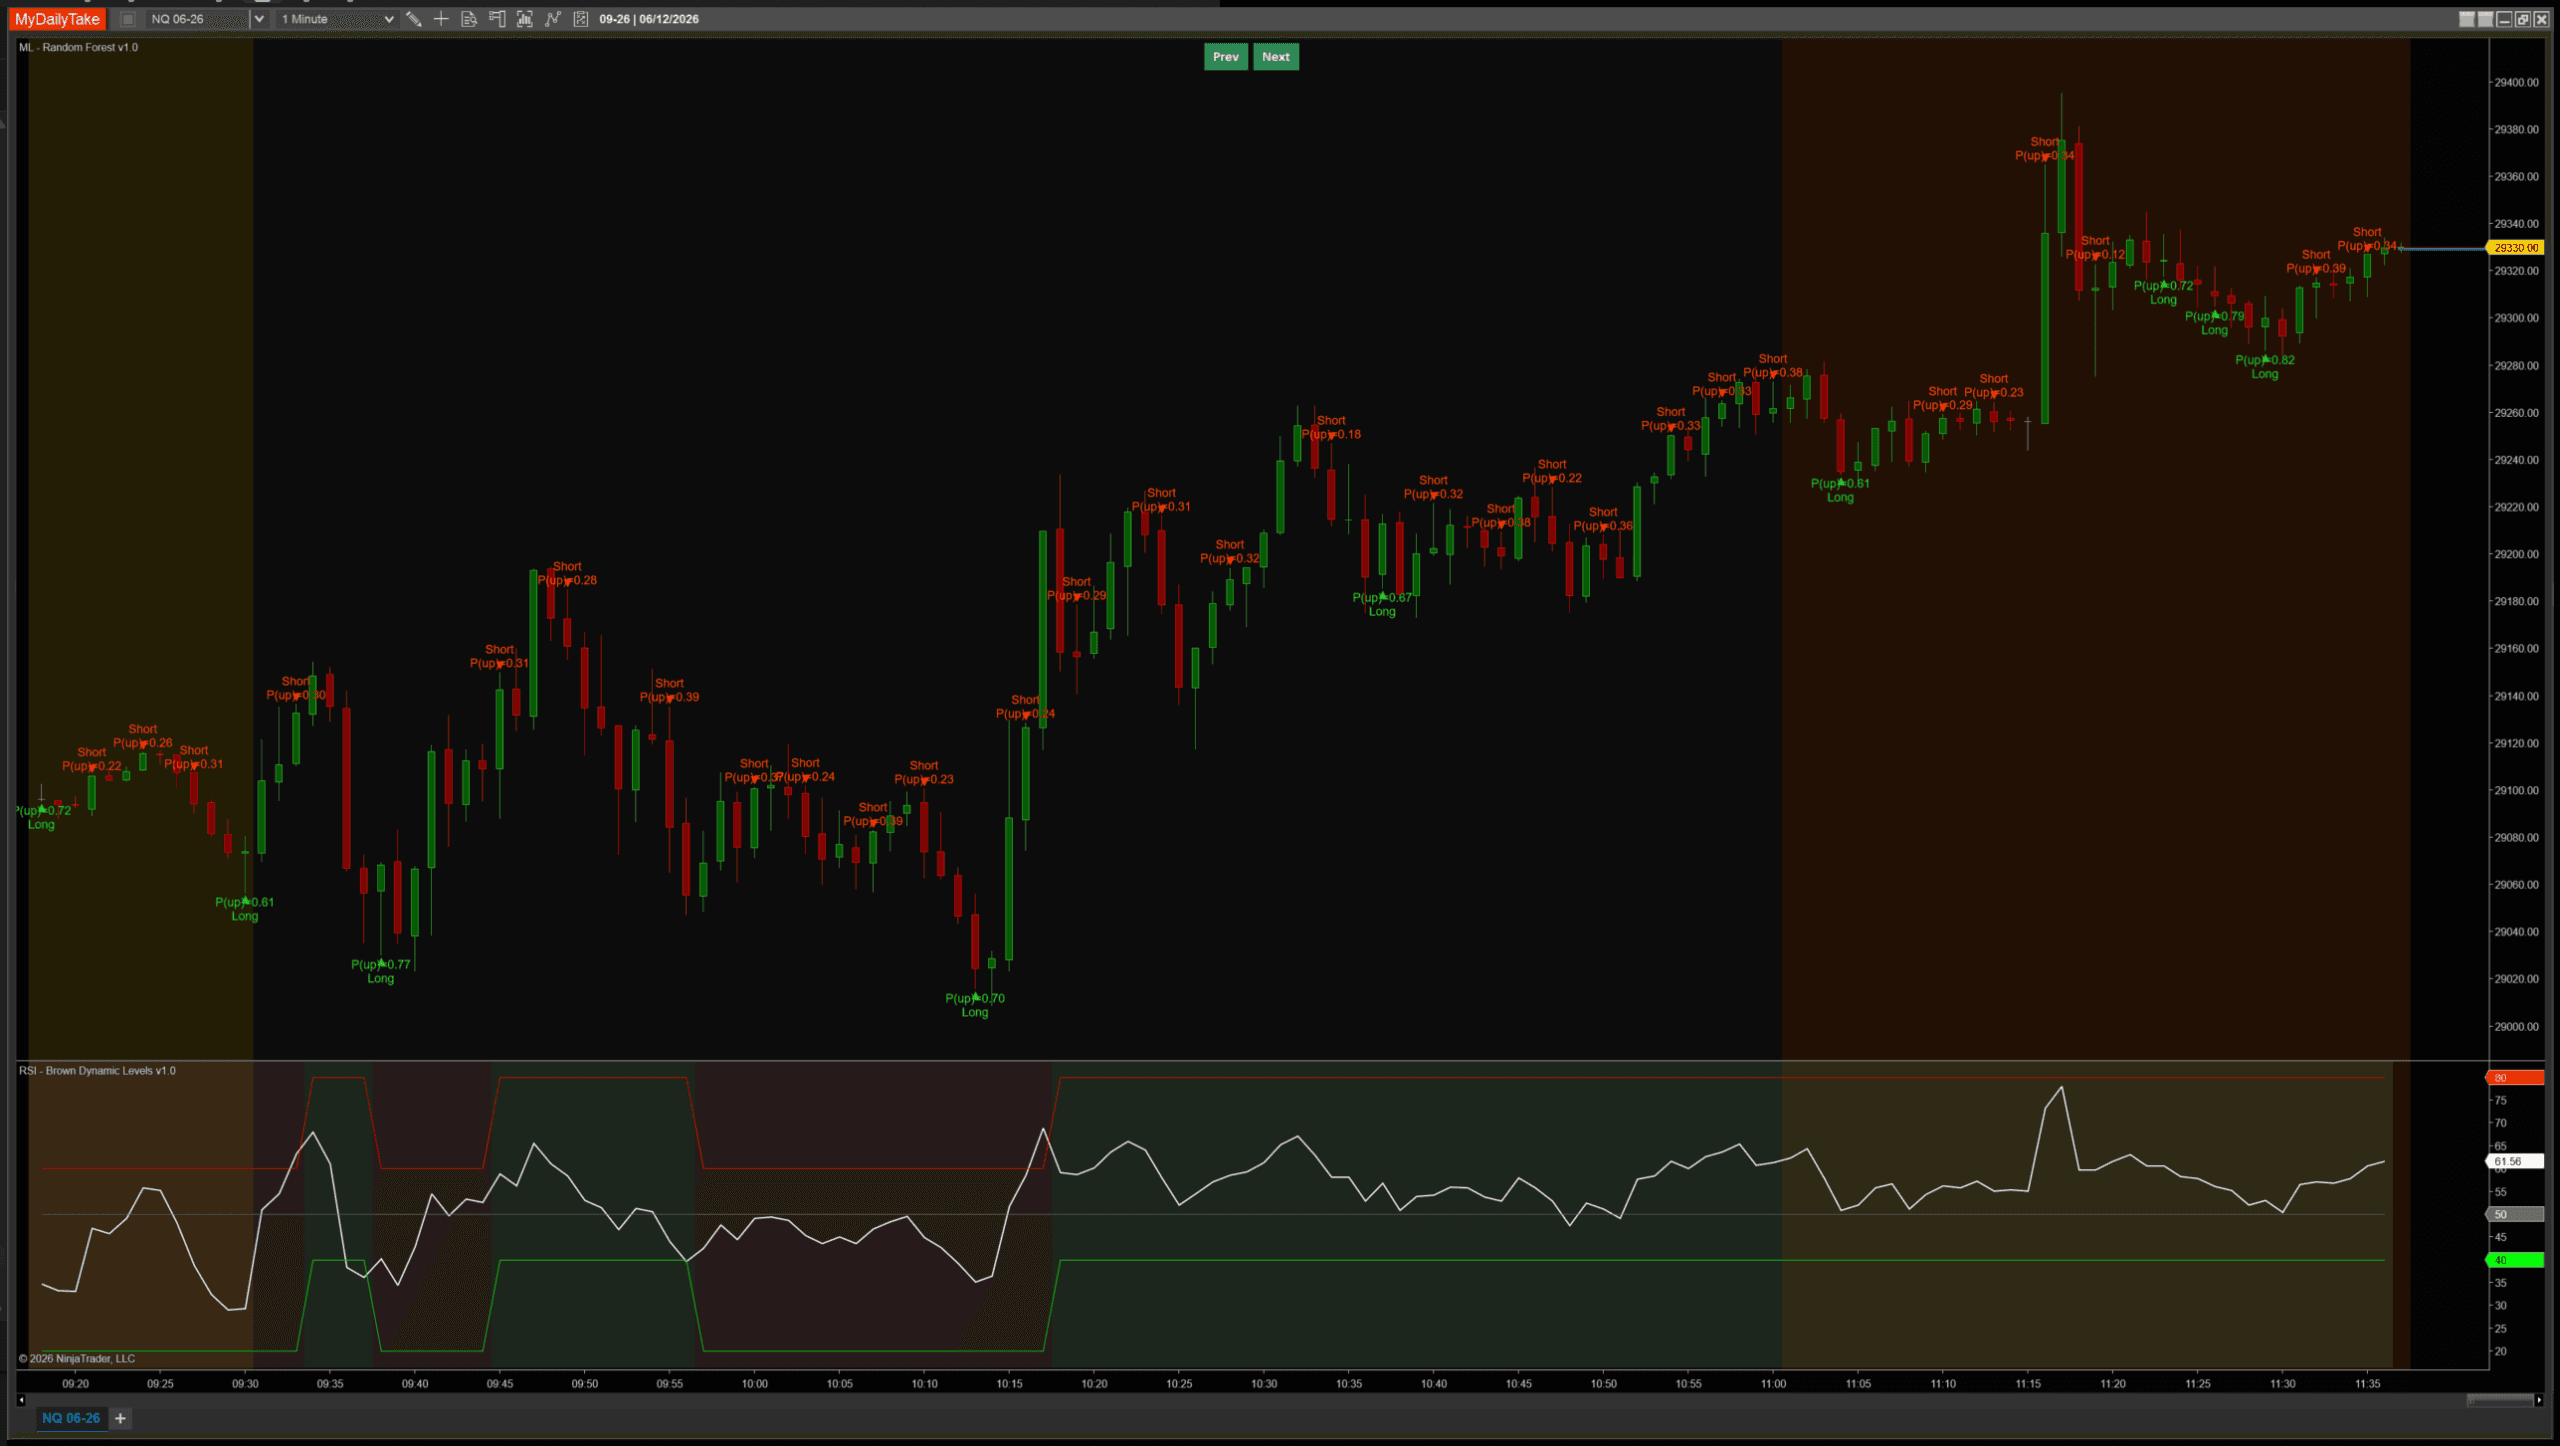
Task: Click the Short P(up) 0.12 signal label
Action: tap(2095, 247)
